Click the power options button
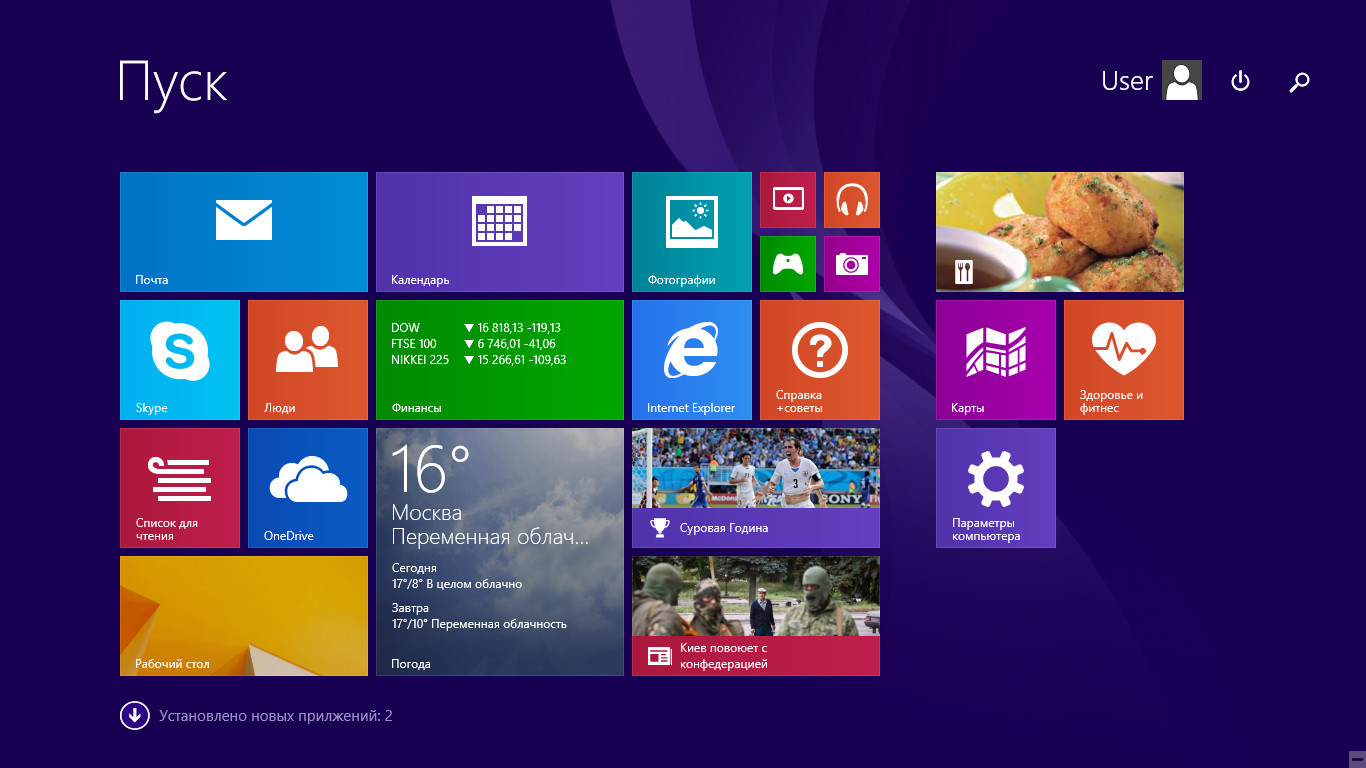 [1240, 81]
